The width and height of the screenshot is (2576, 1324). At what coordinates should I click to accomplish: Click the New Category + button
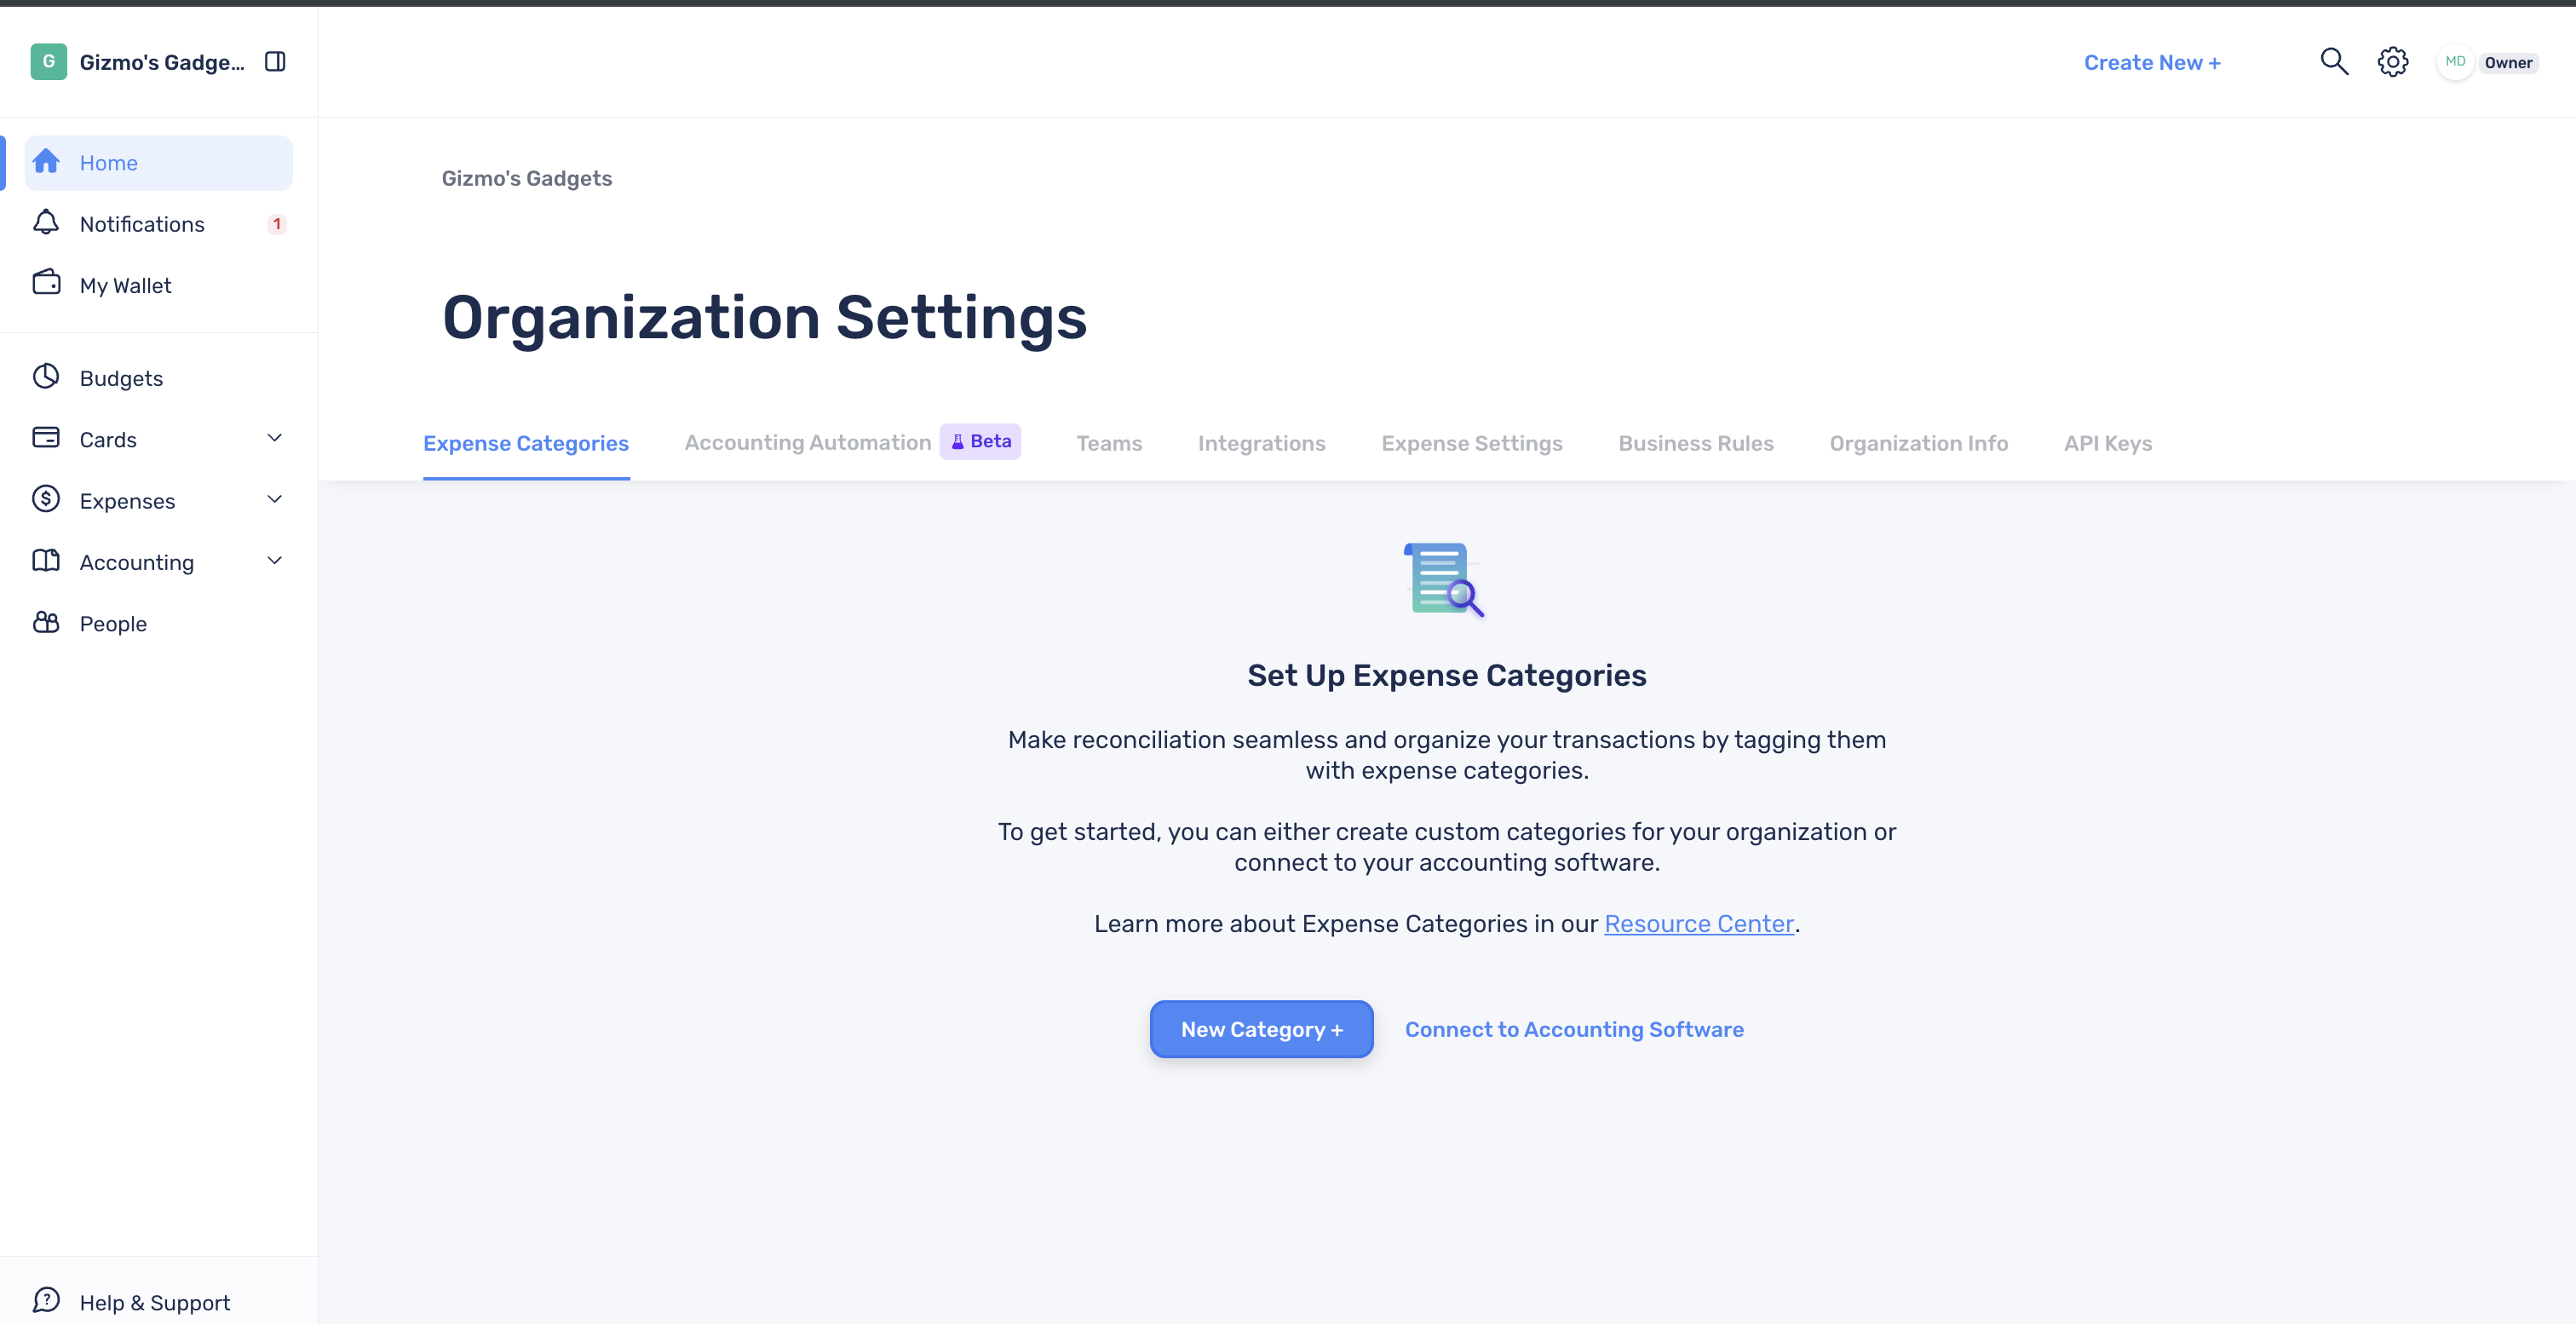pos(1261,1029)
